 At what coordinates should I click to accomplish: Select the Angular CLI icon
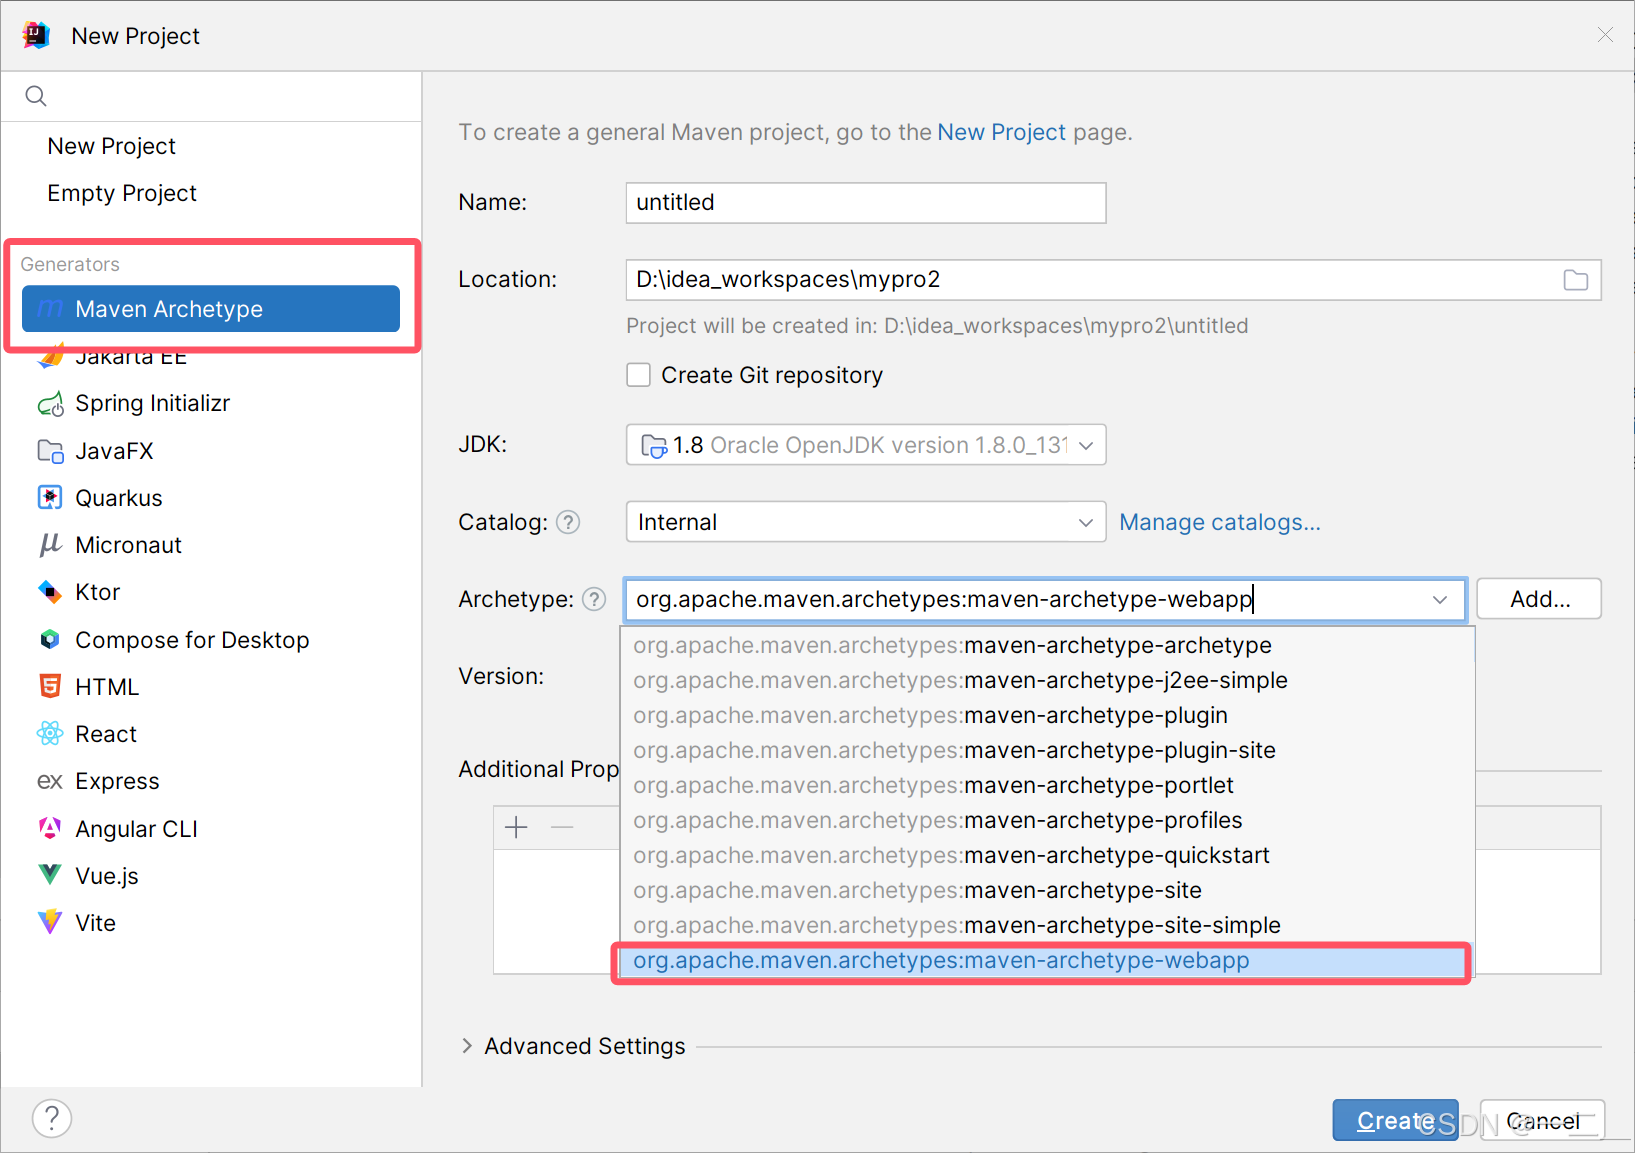pos(50,828)
